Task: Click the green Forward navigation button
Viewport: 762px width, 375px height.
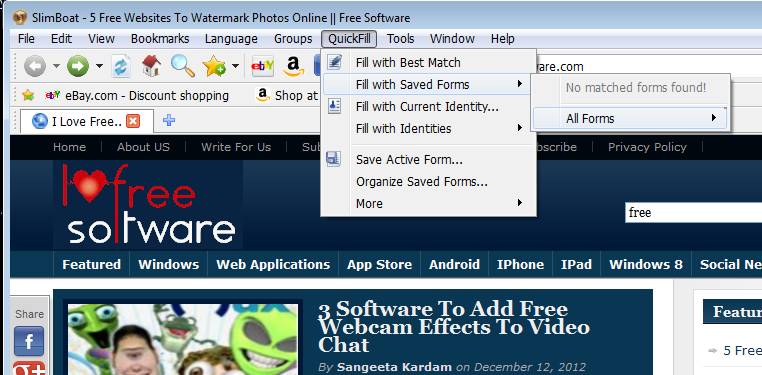Action: click(78, 66)
